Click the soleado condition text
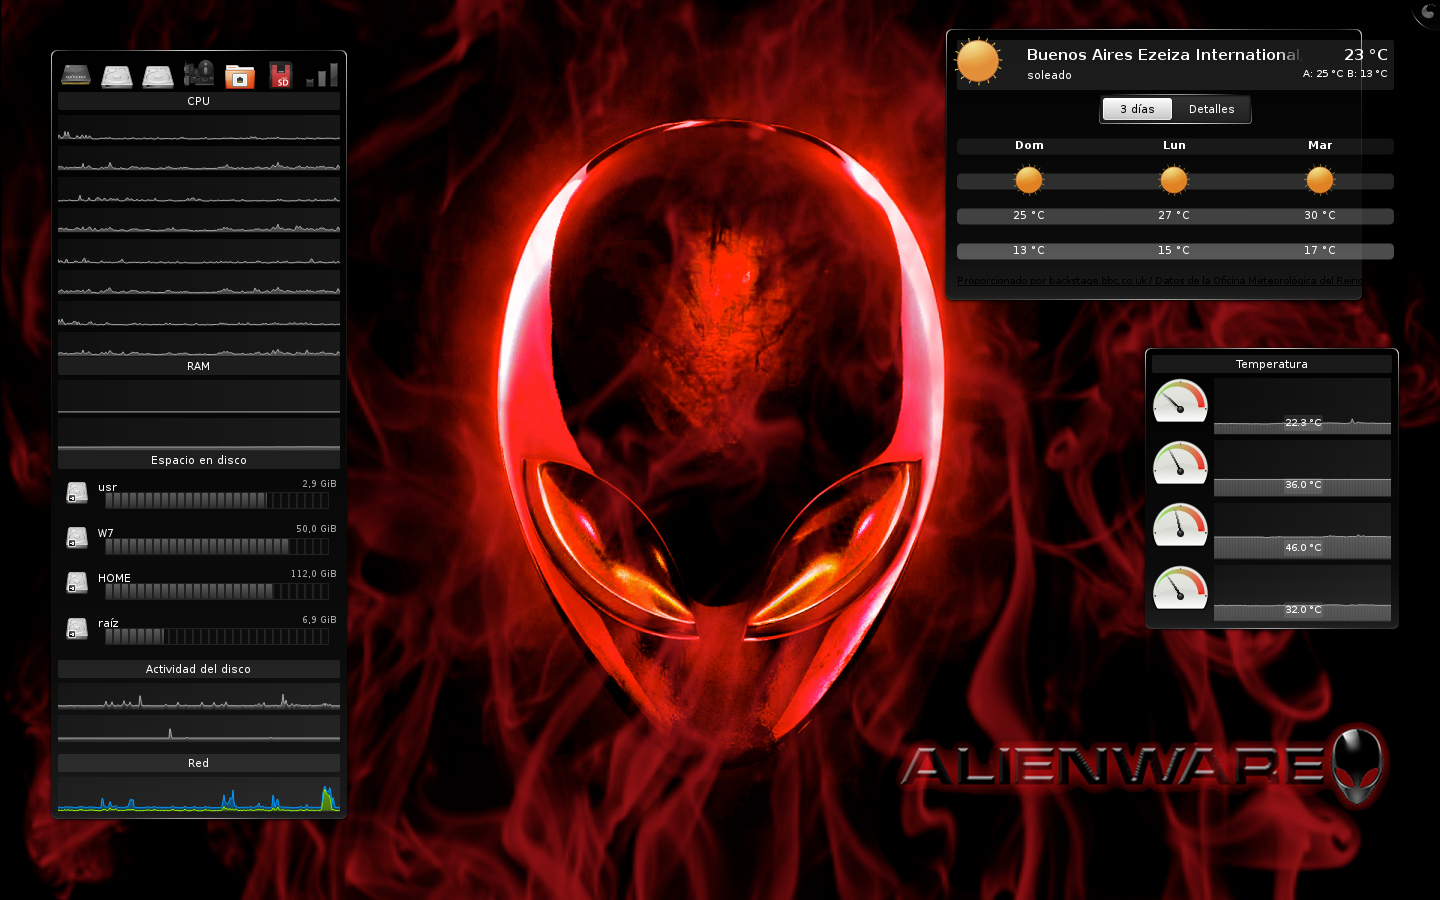1440x900 pixels. tap(1049, 75)
